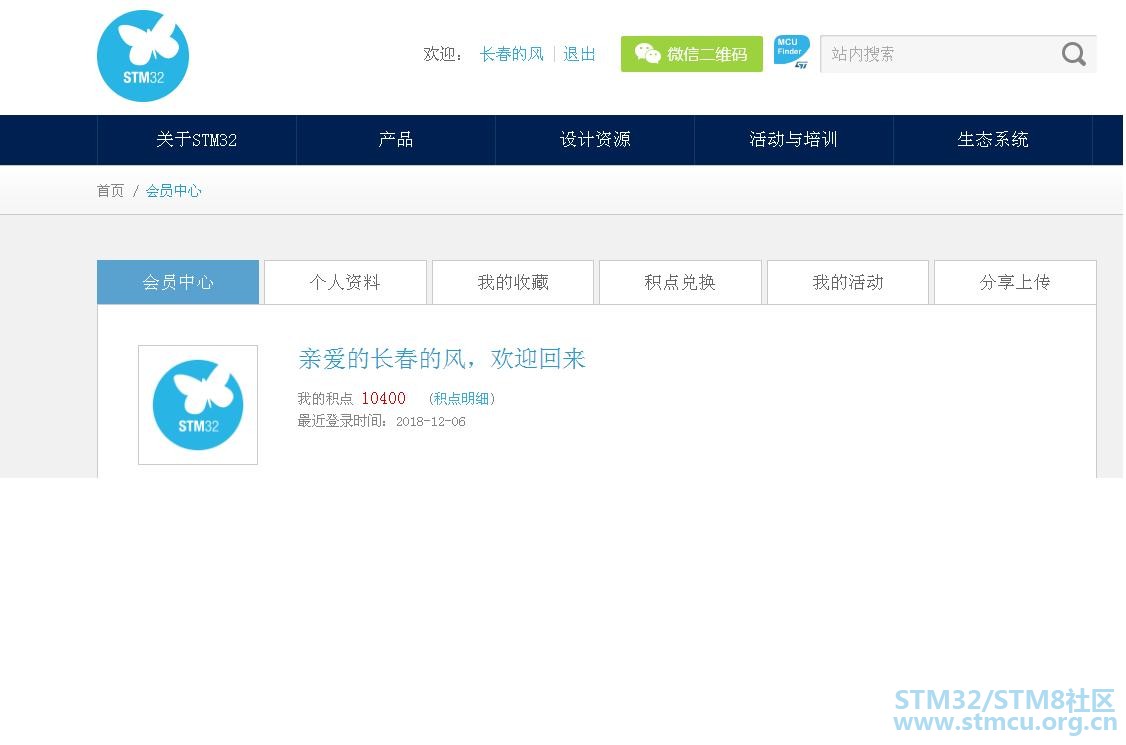Click the WeChat icon on green button

pyautogui.click(x=647, y=54)
